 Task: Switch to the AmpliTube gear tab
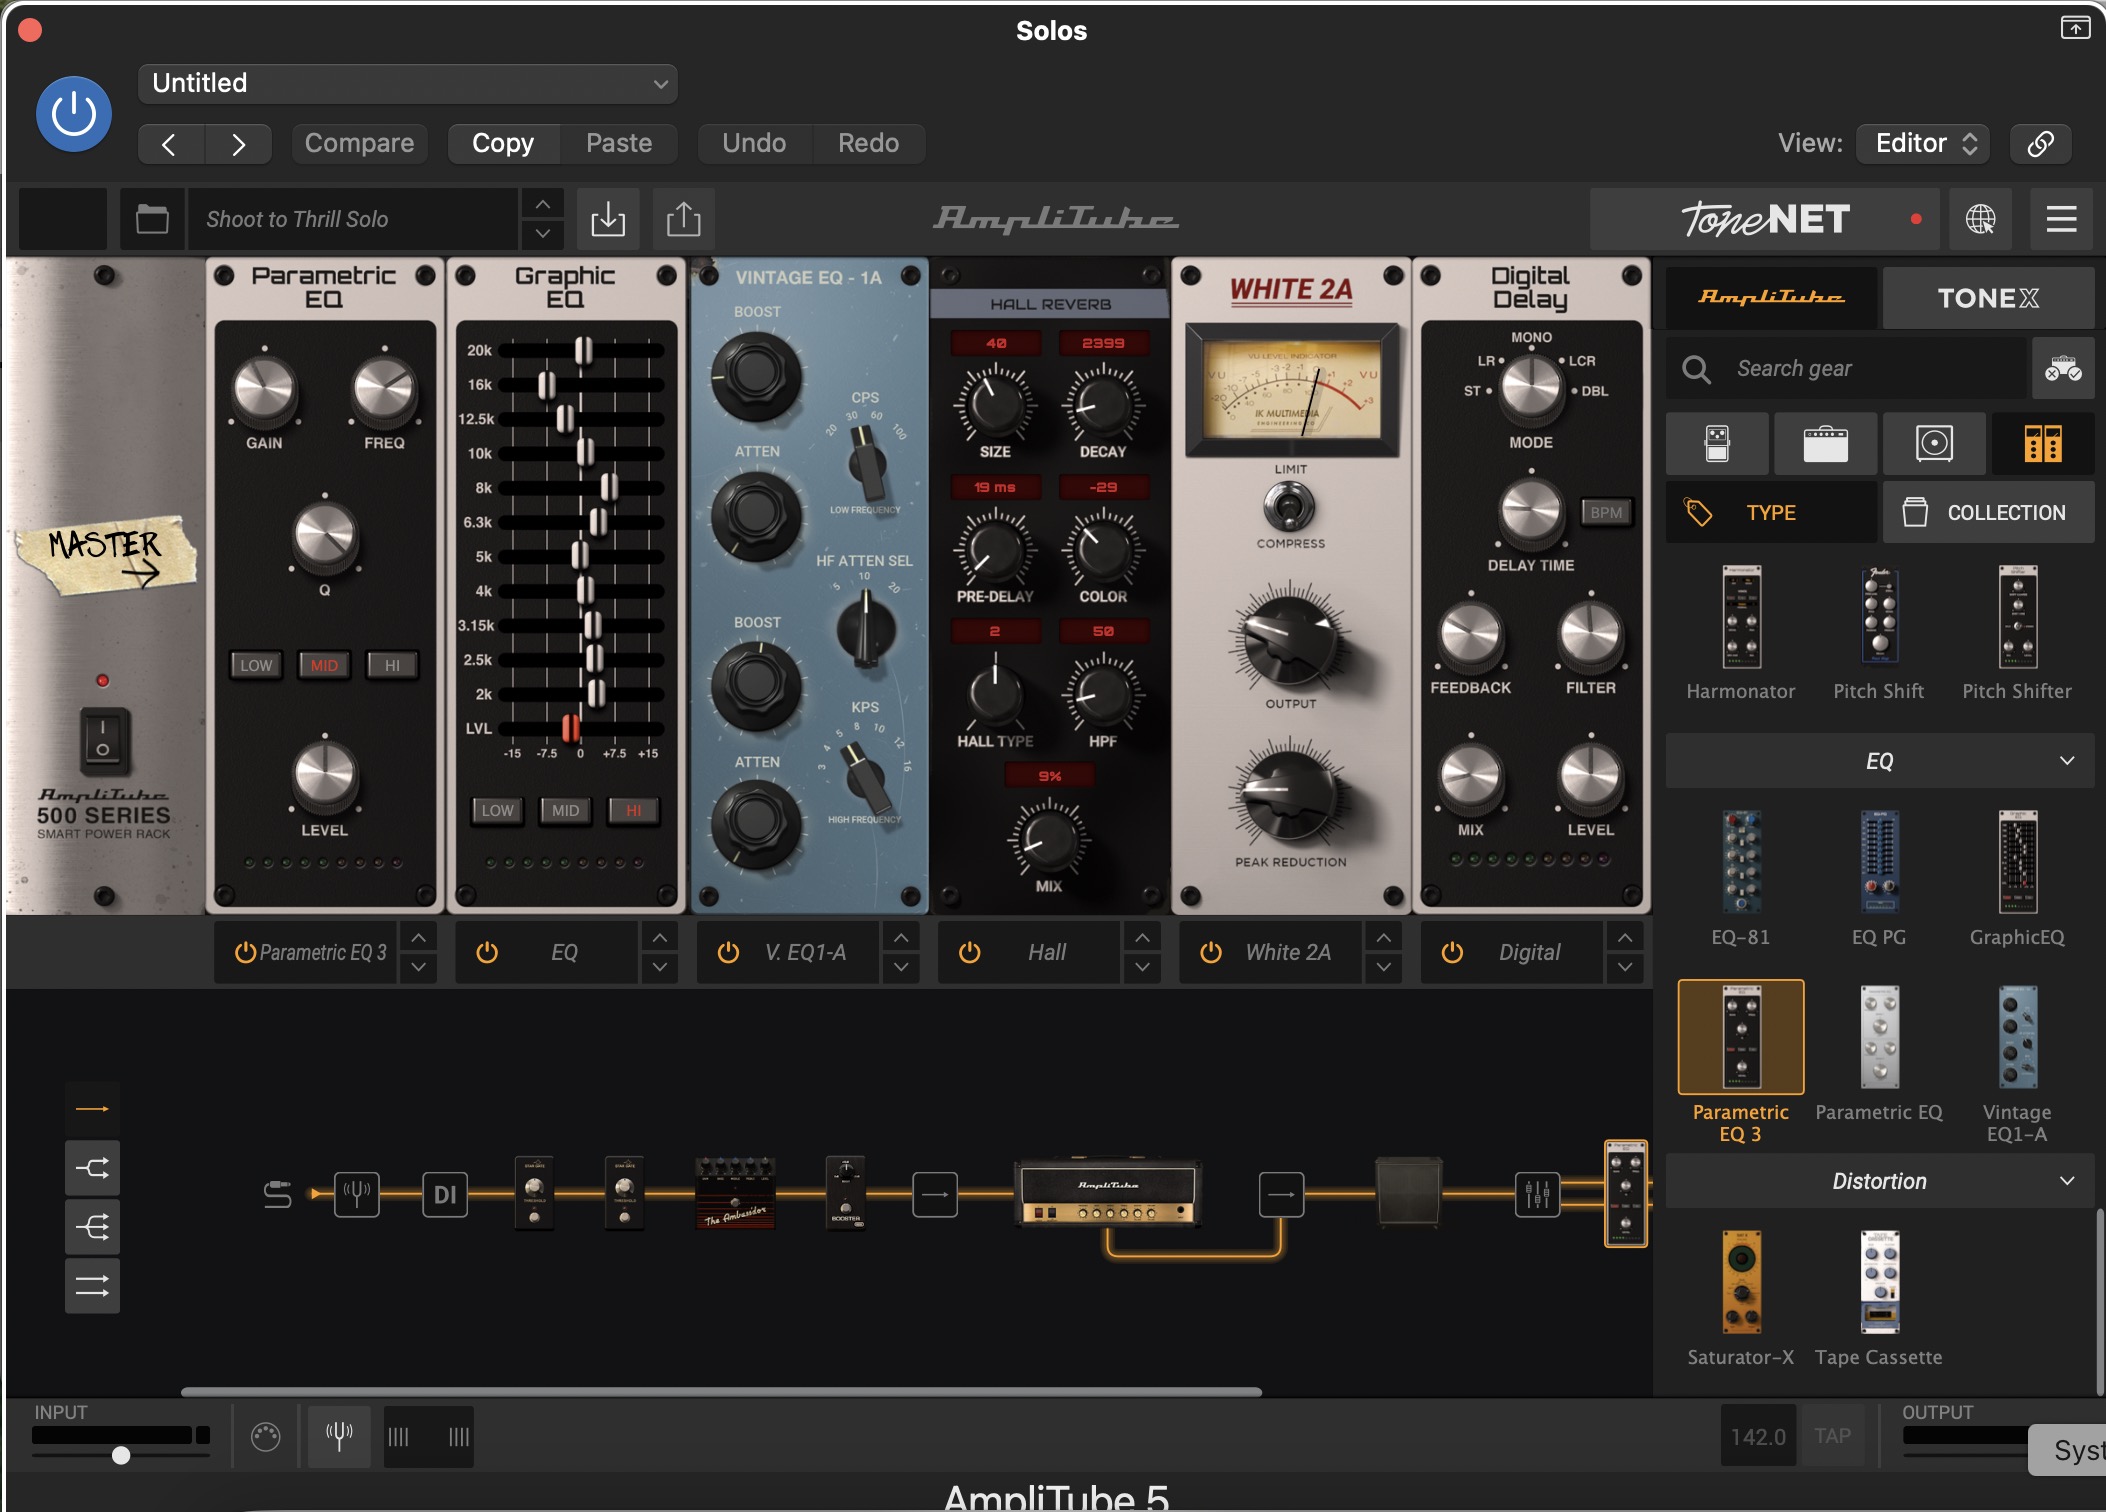point(1771,298)
